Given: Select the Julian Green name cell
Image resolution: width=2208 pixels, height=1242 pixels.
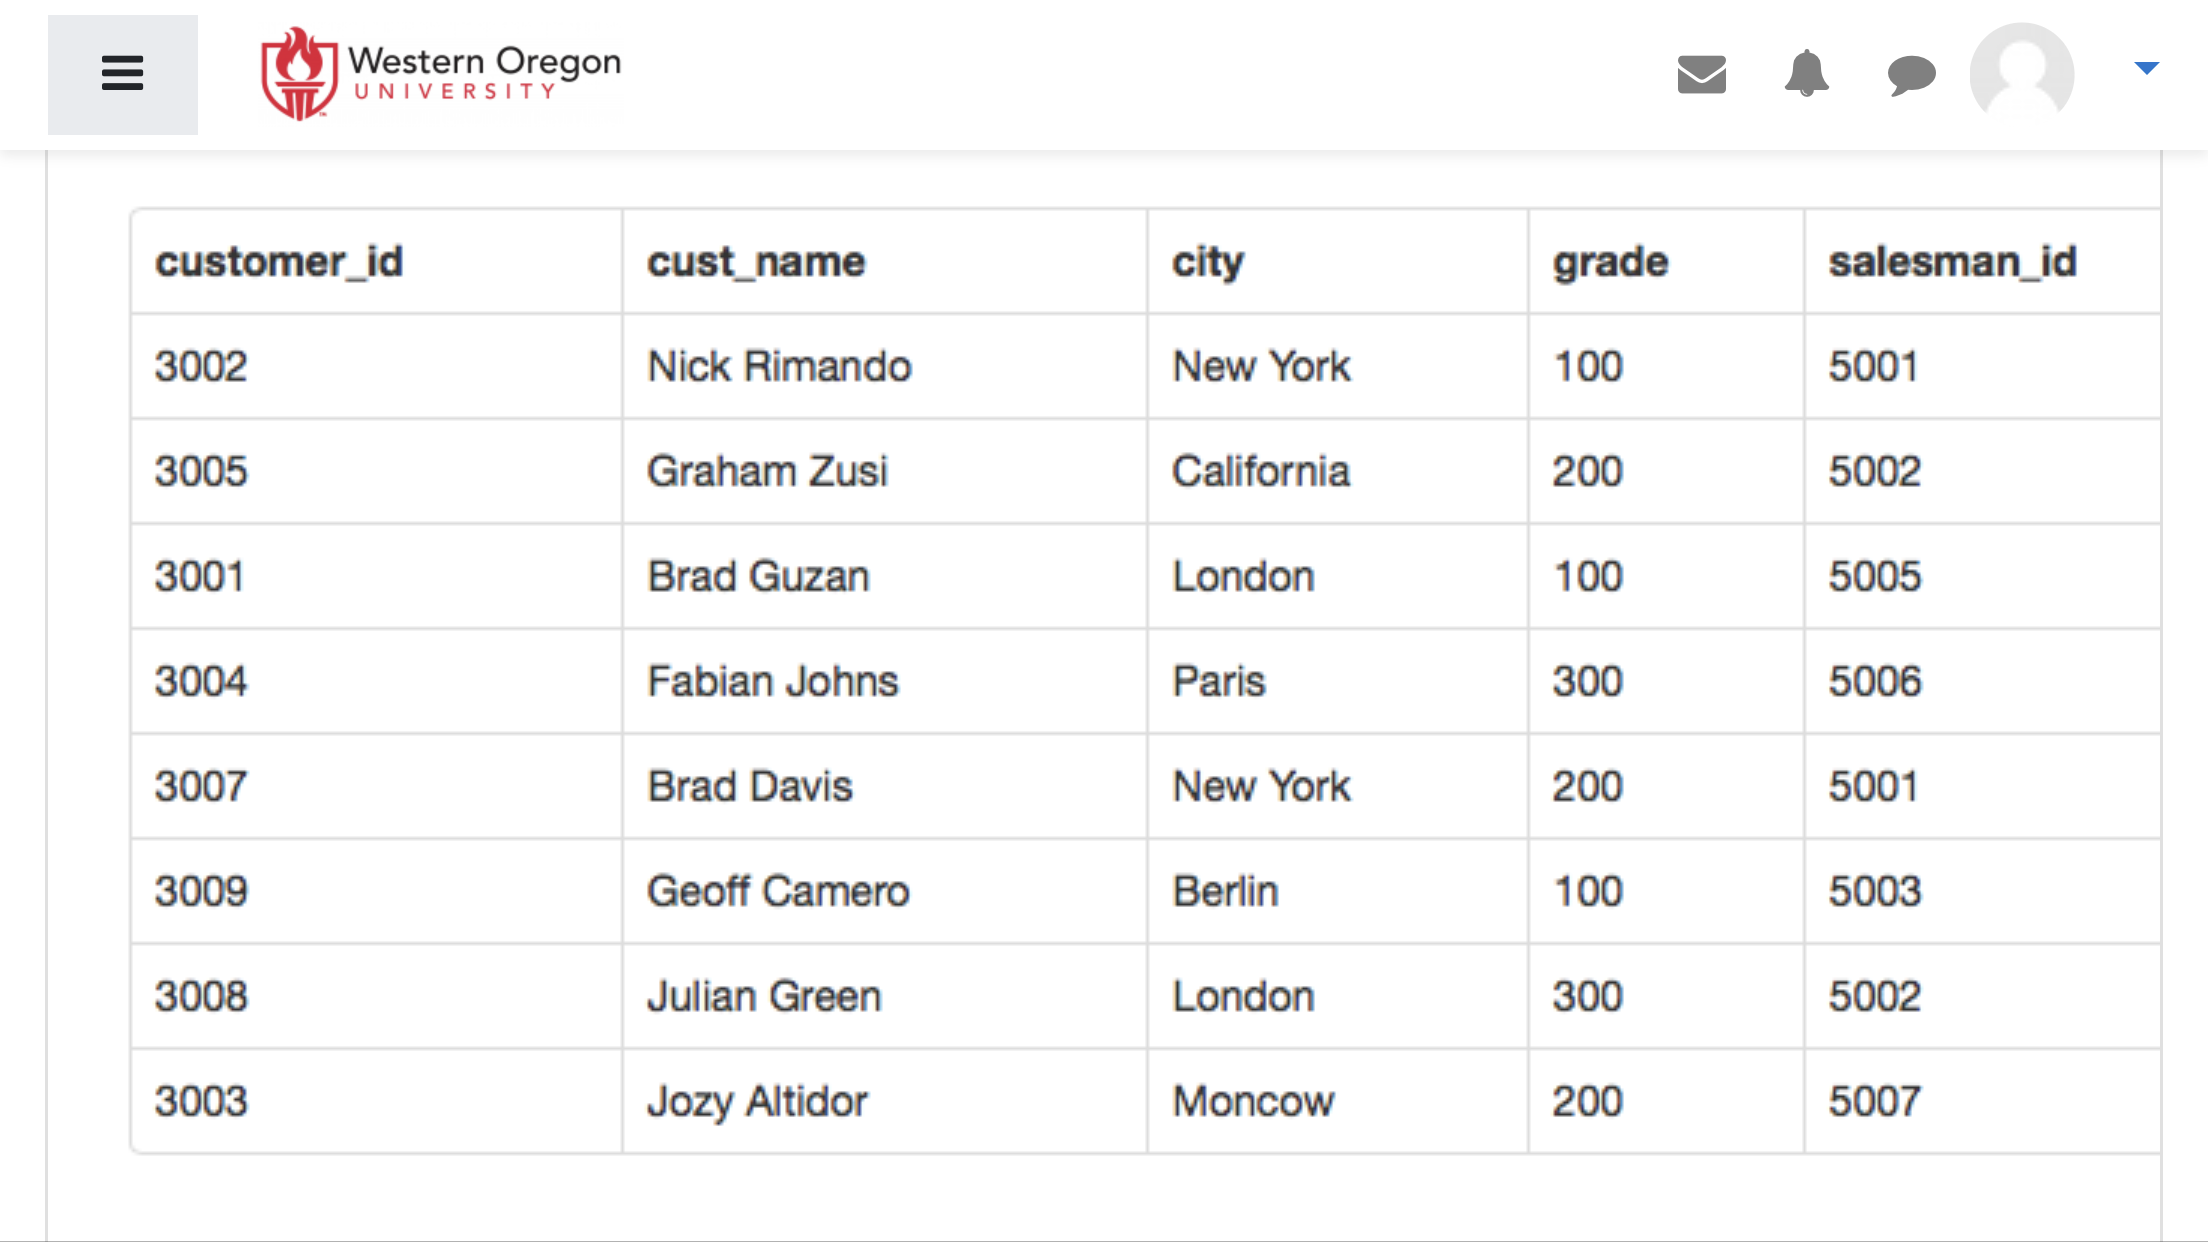Looking at the screenshot, I should pyautogui.click(x=884, y=997).
